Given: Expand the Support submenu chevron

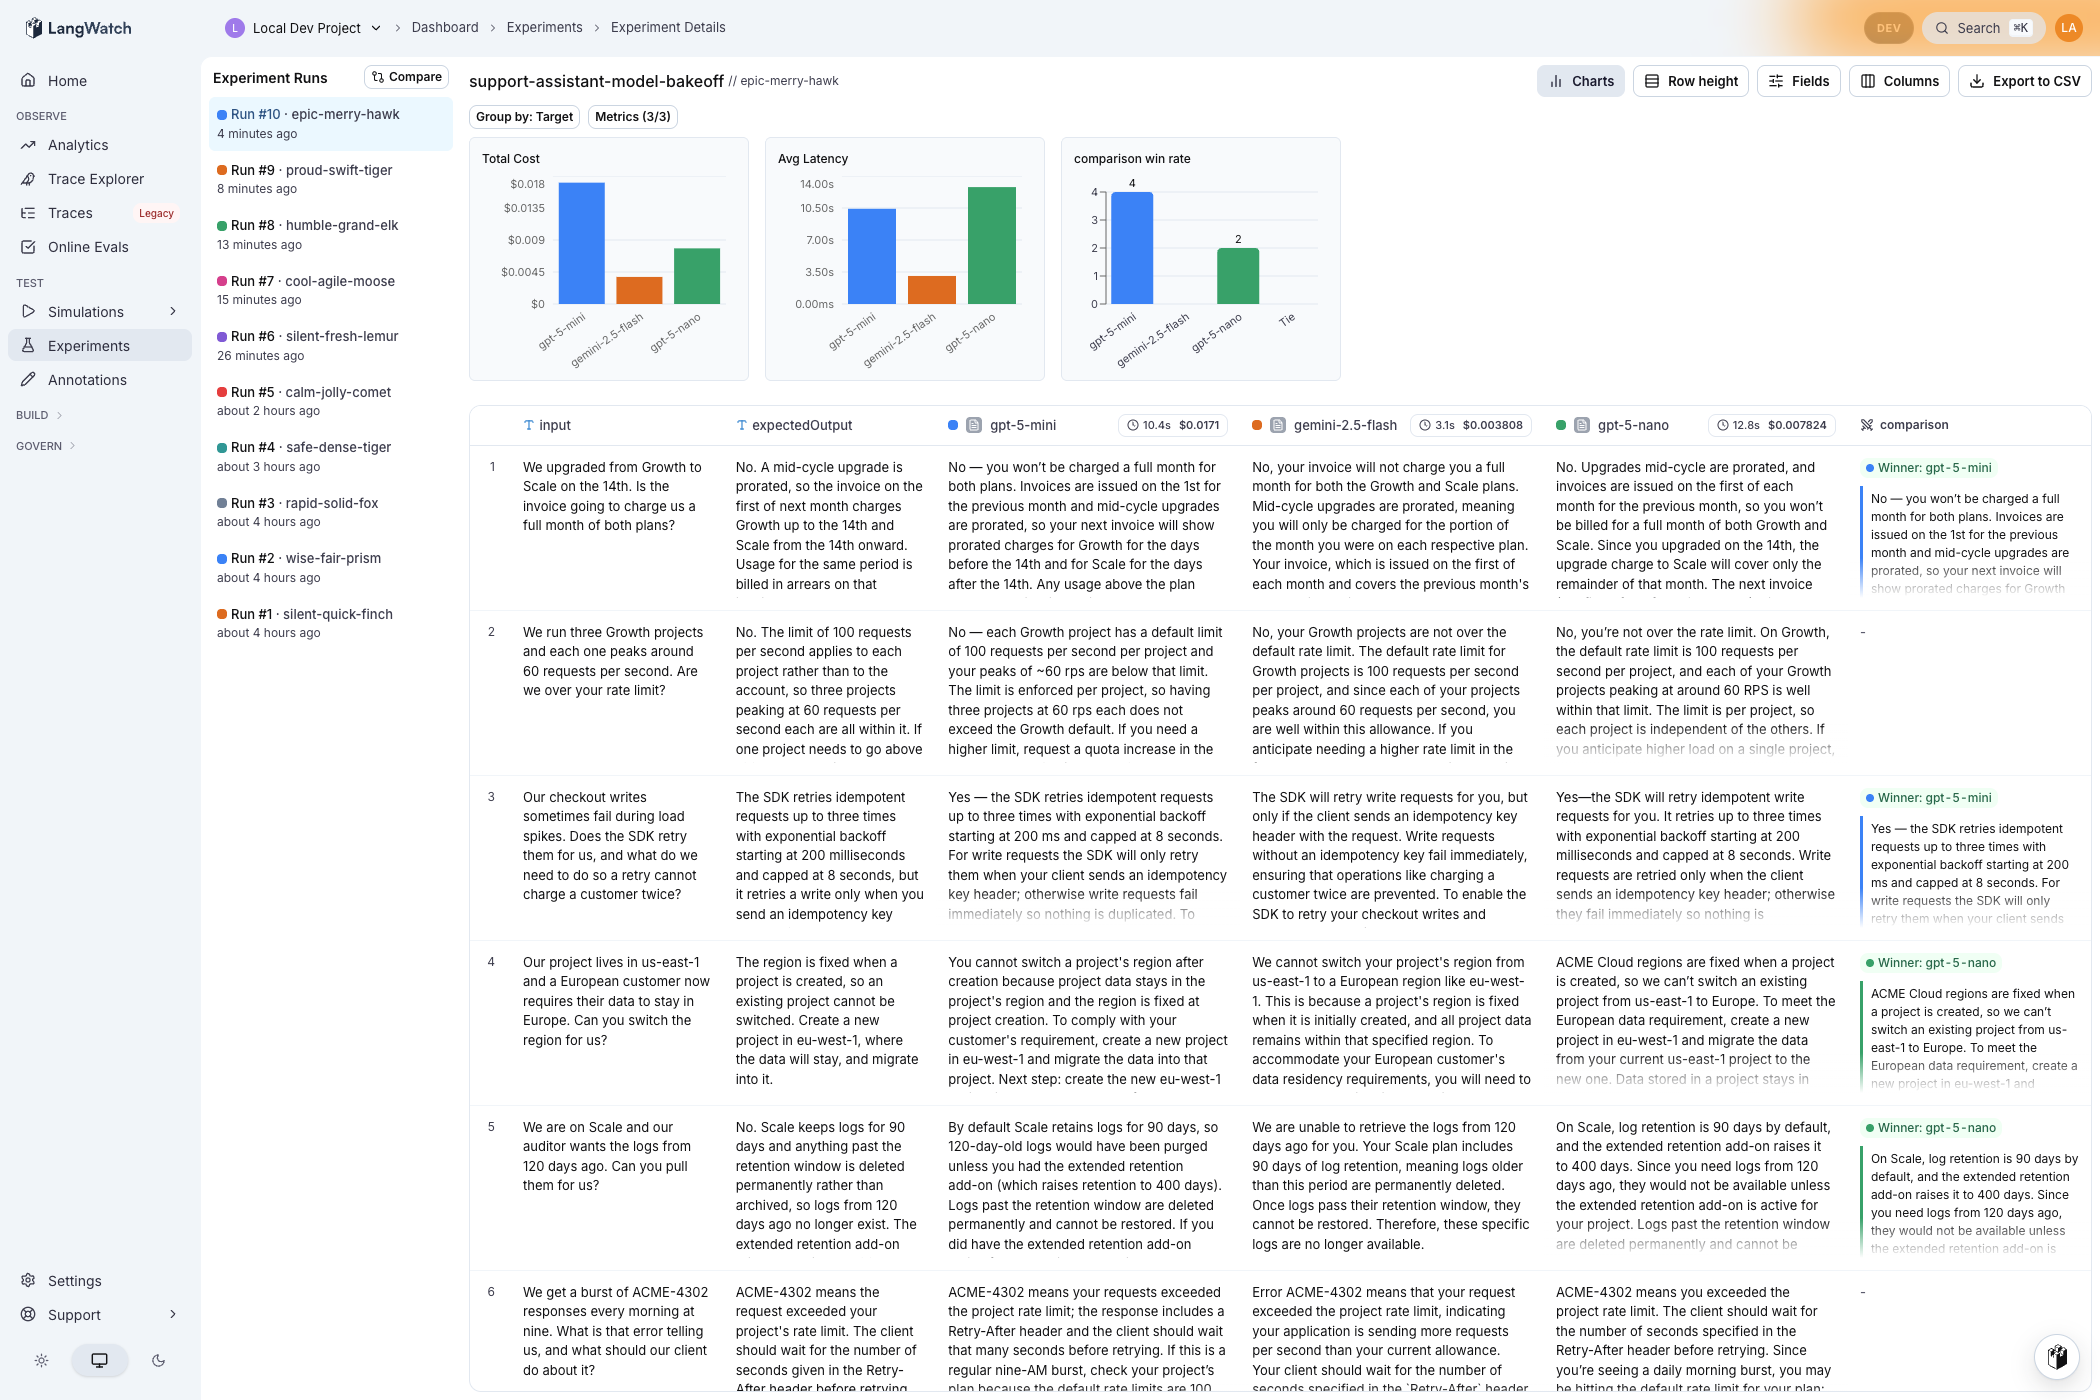Looking at the screenshot, I should pos(173,1314).
